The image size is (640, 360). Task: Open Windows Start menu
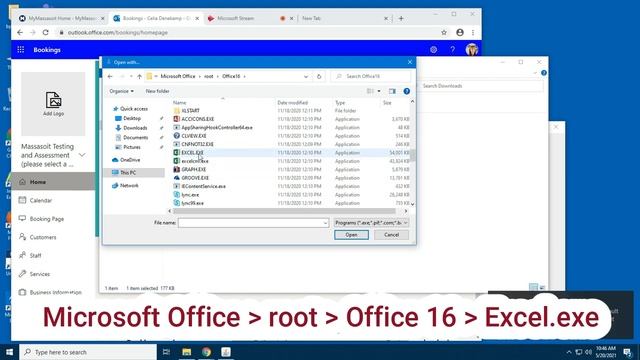[x=9, y=352]
